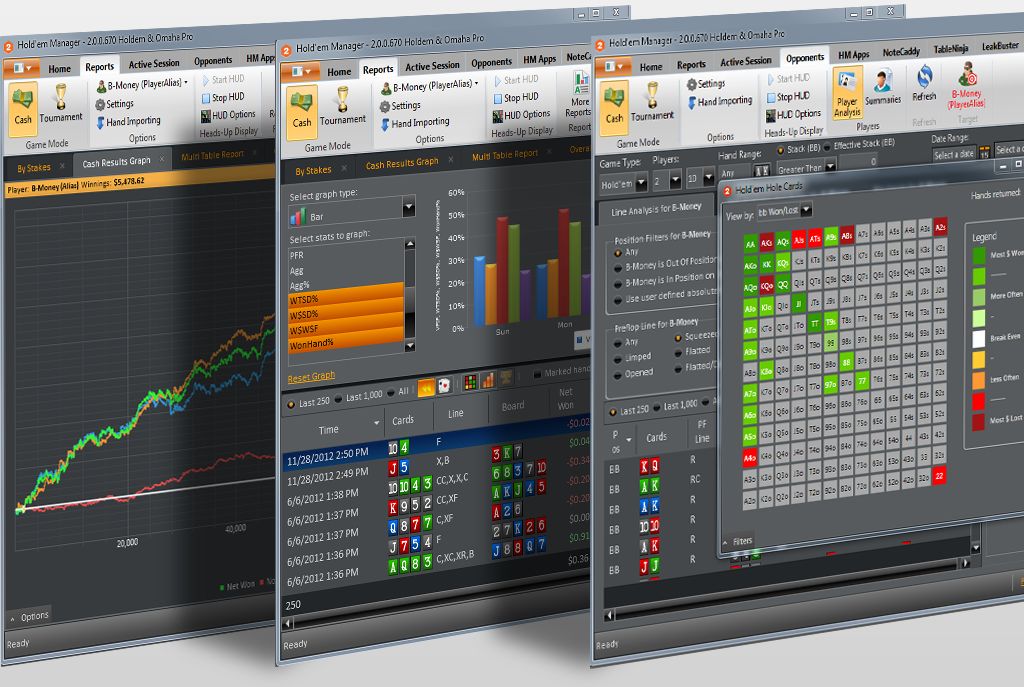The height and width of the screenshot is (687, 1024).
Task: Select Cash game mode in left window
Action: click(x=23, y=108)
